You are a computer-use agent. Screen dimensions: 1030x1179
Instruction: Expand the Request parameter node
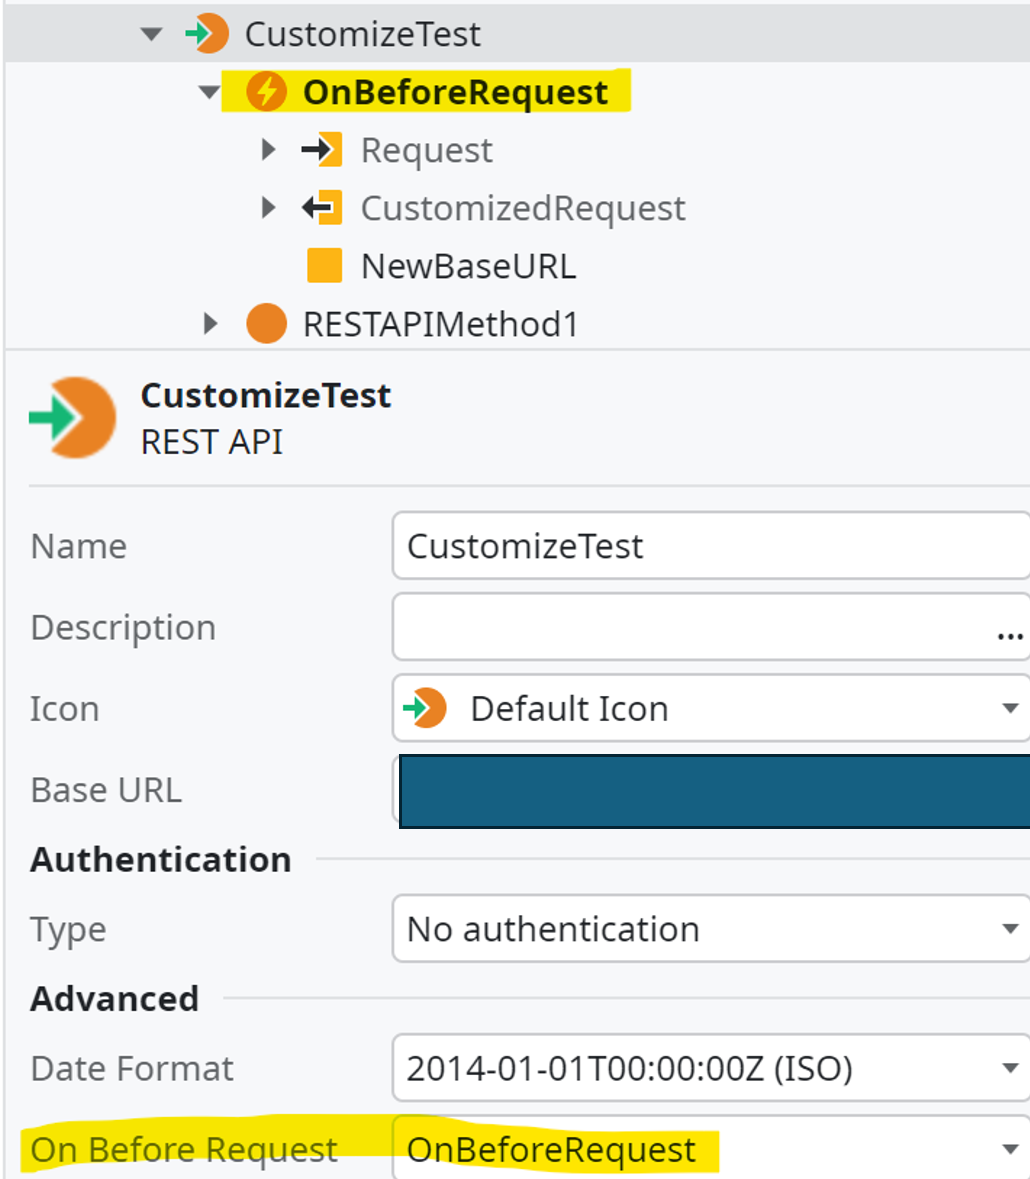[267, 150]
